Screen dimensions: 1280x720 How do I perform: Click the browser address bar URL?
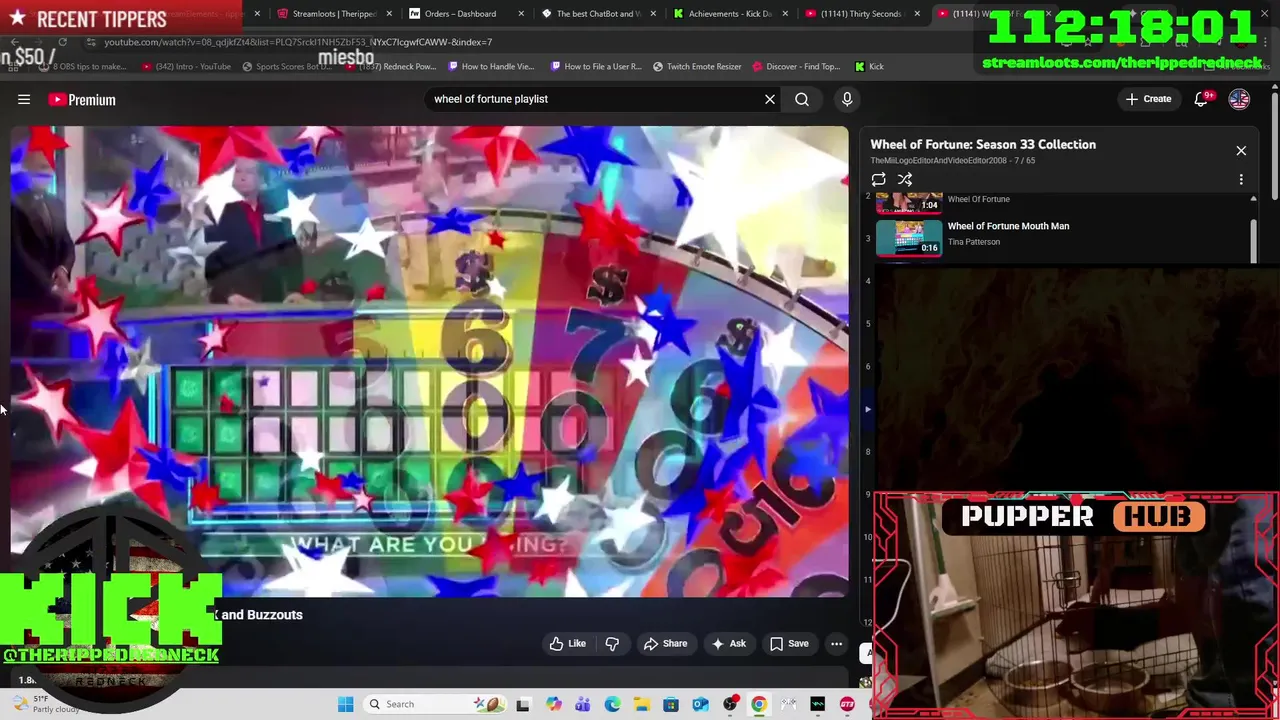[x=298, y=42]
